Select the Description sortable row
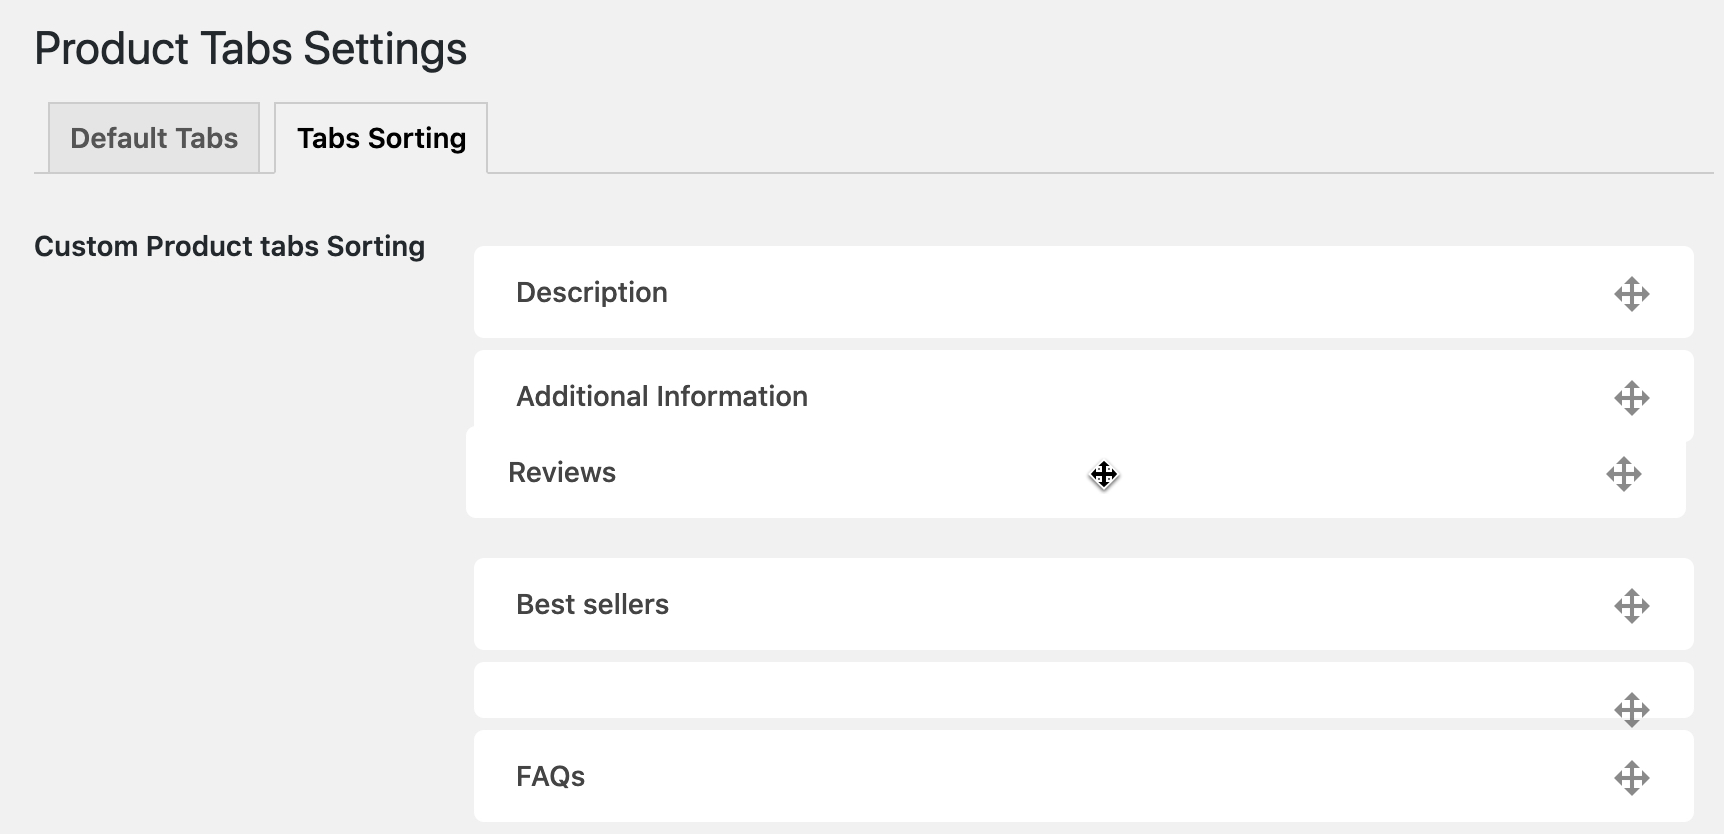This screenshot has height=834, width=1724. (1084, 292)
